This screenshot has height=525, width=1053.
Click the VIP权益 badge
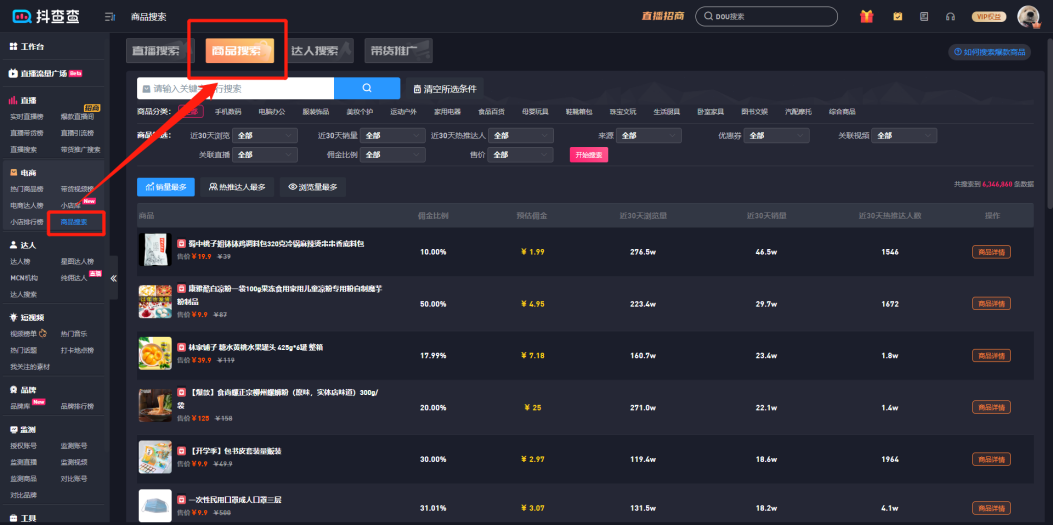coord(990,16)
